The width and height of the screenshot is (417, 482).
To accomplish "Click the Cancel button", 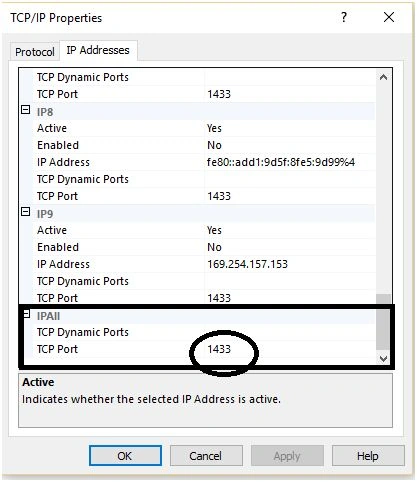I will click(x=206, y=455).
